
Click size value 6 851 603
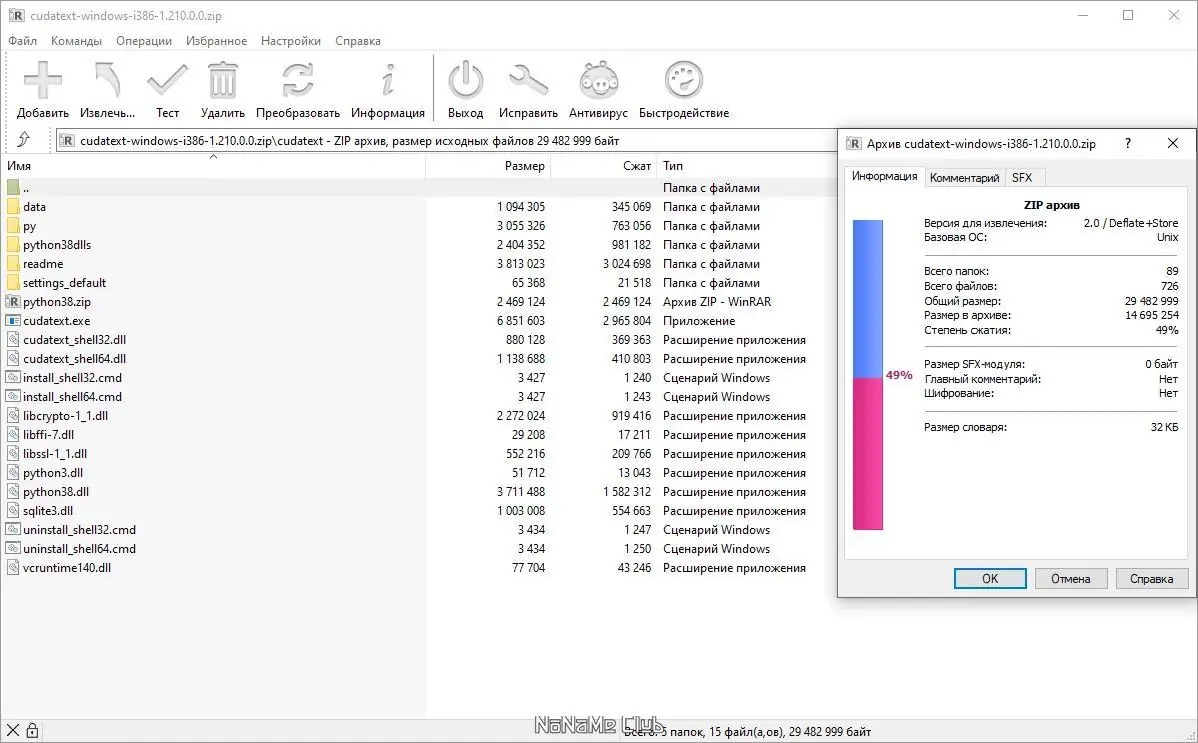point(521,321)
